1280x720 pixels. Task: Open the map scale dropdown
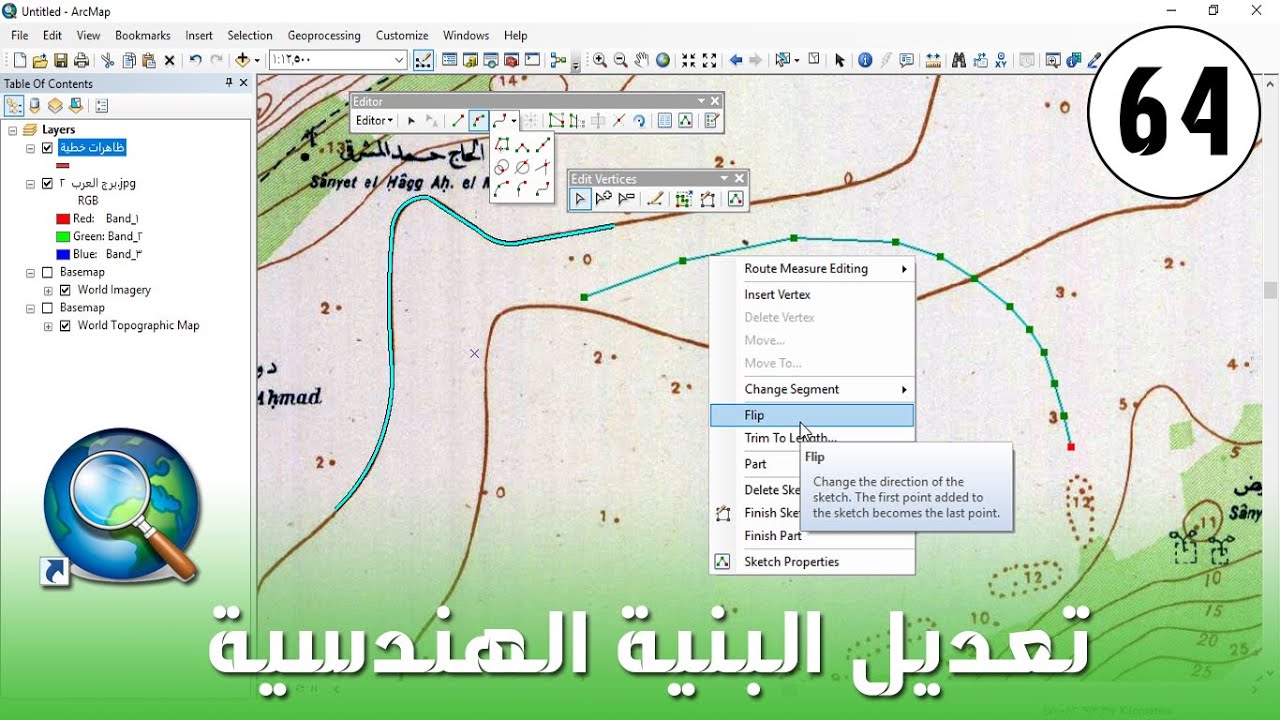[399, 60]
